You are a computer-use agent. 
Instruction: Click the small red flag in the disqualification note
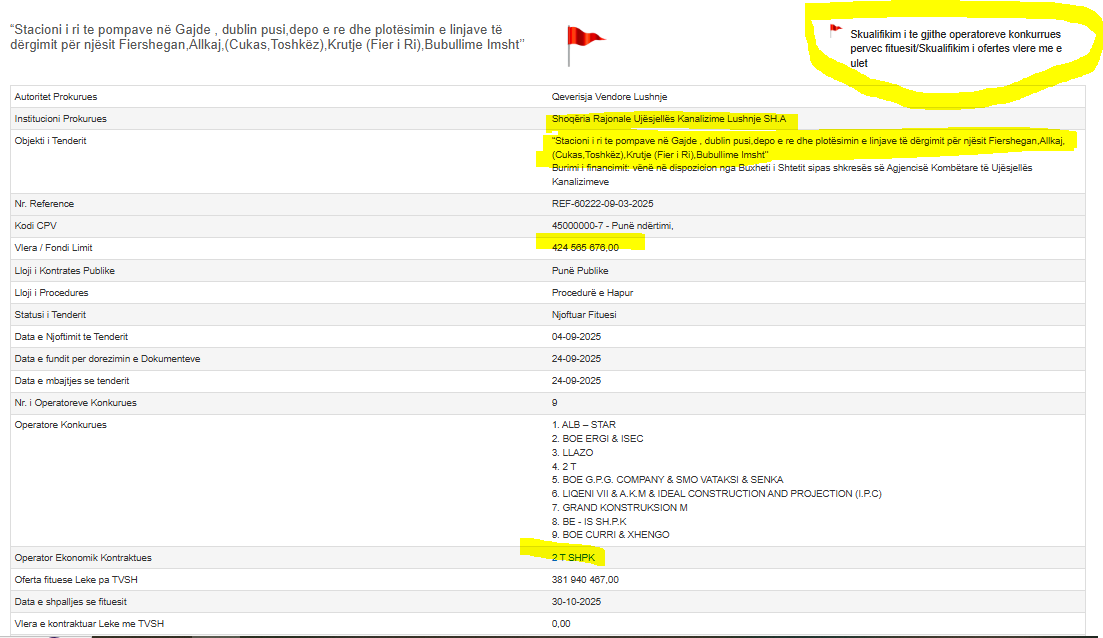tap(835, 30)
